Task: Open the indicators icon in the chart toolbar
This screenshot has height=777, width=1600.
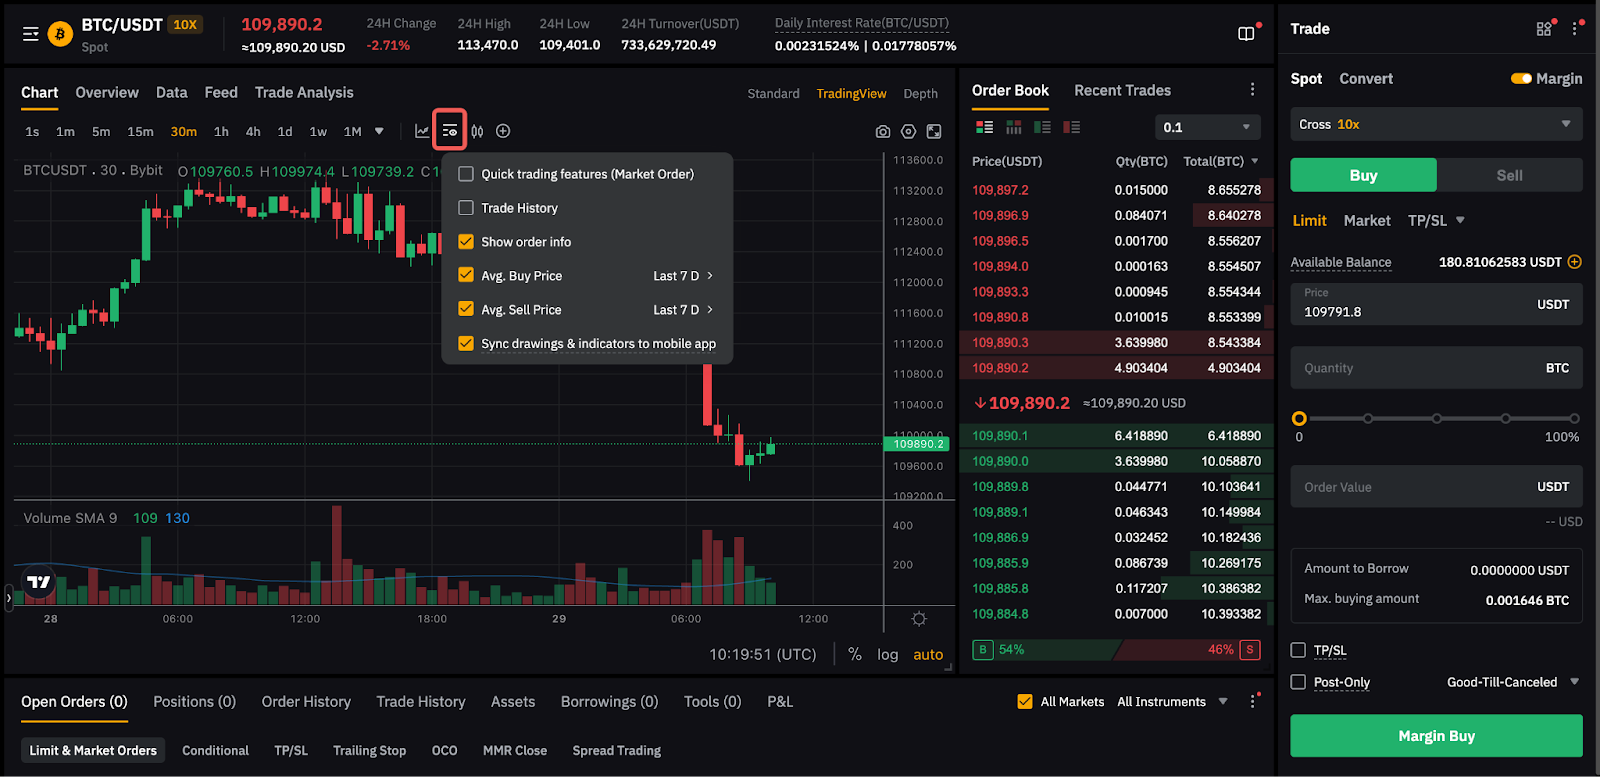Action: [x=422, y=131]
